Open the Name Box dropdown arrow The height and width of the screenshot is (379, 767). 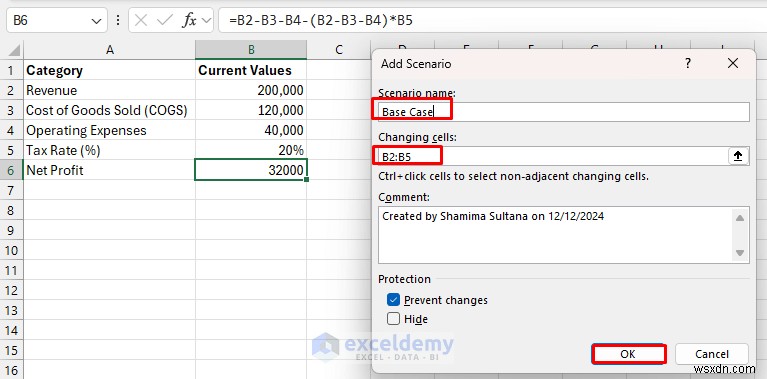[95, 21]
